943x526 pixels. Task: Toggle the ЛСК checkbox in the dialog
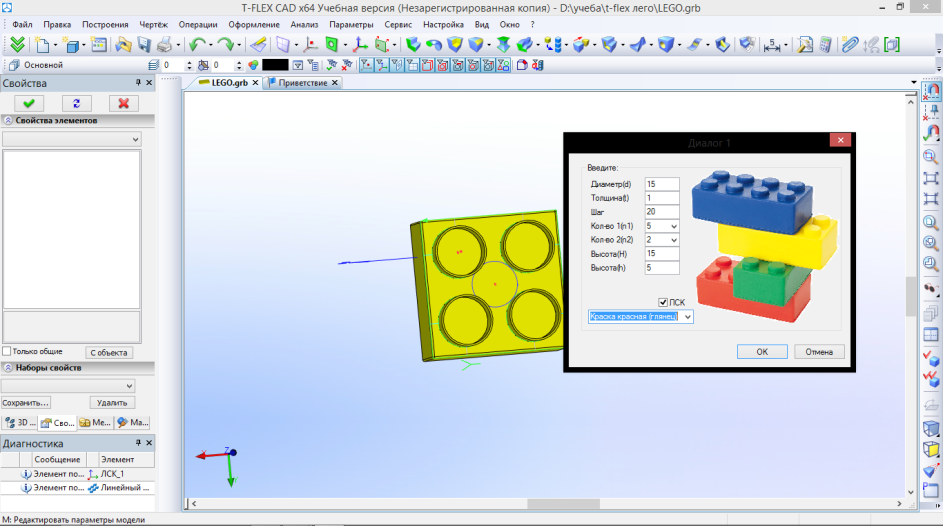662,303
